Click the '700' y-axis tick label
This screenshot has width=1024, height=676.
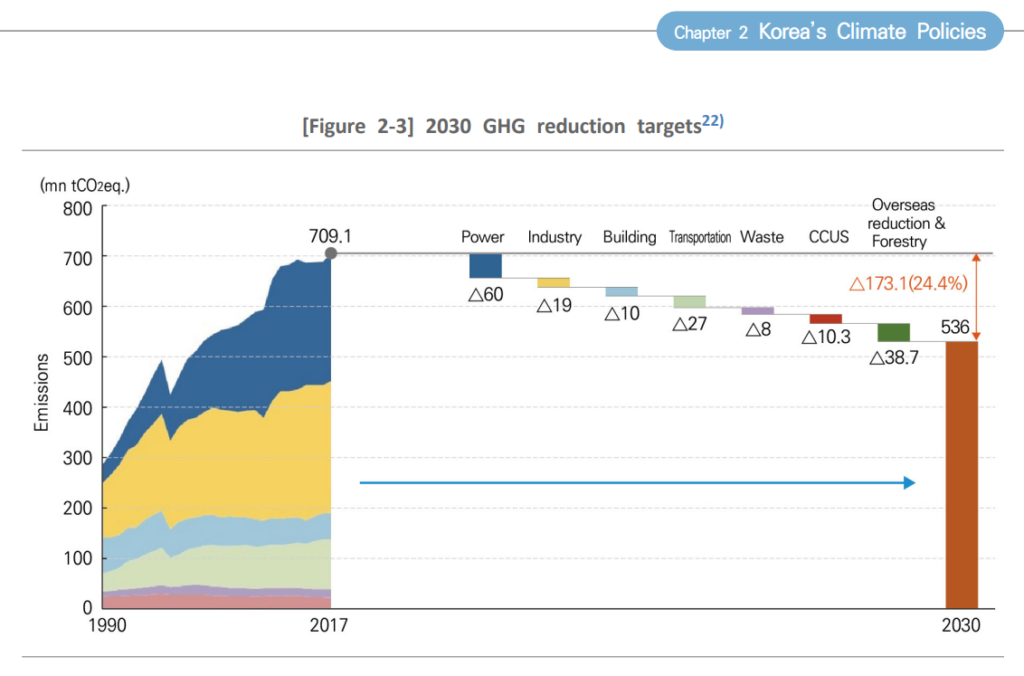[78, 259]
